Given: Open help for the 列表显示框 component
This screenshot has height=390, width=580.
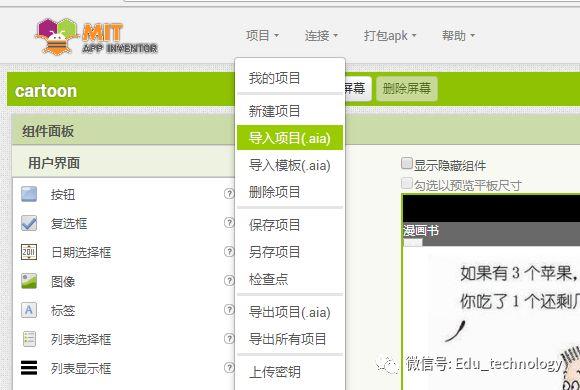Looking at the screenshot, I should (x=229, y=367).
